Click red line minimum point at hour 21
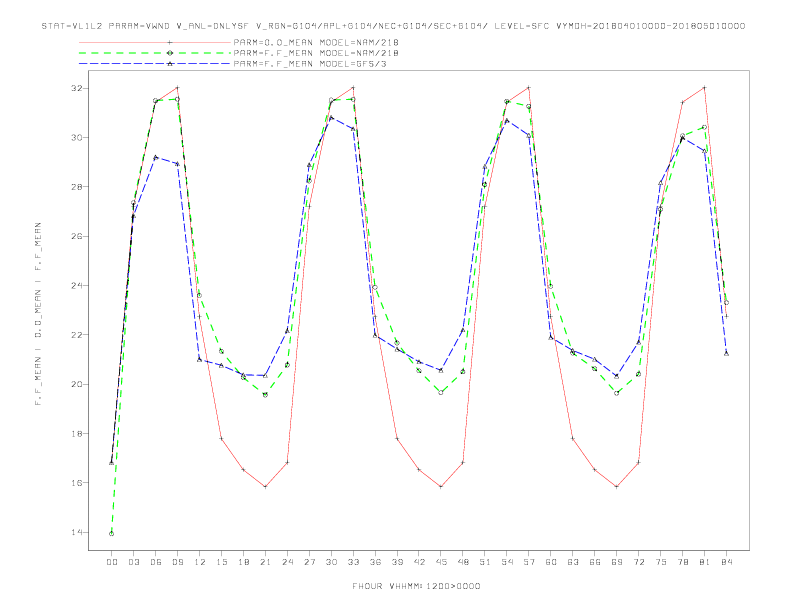This screenshot has height=612, width=792. [265, 487]
